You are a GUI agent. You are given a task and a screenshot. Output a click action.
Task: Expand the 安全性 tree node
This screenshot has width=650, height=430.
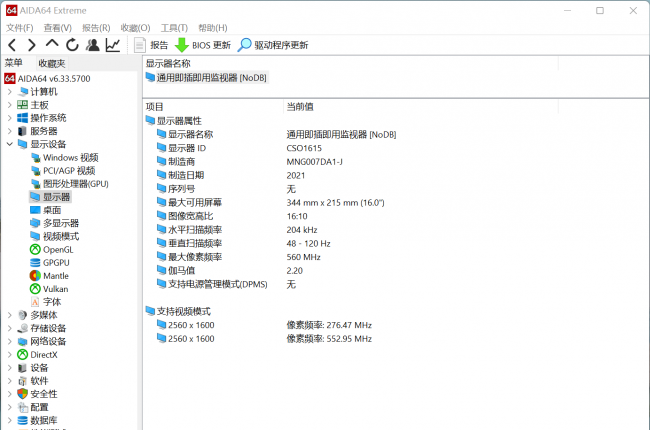point(10,394)
